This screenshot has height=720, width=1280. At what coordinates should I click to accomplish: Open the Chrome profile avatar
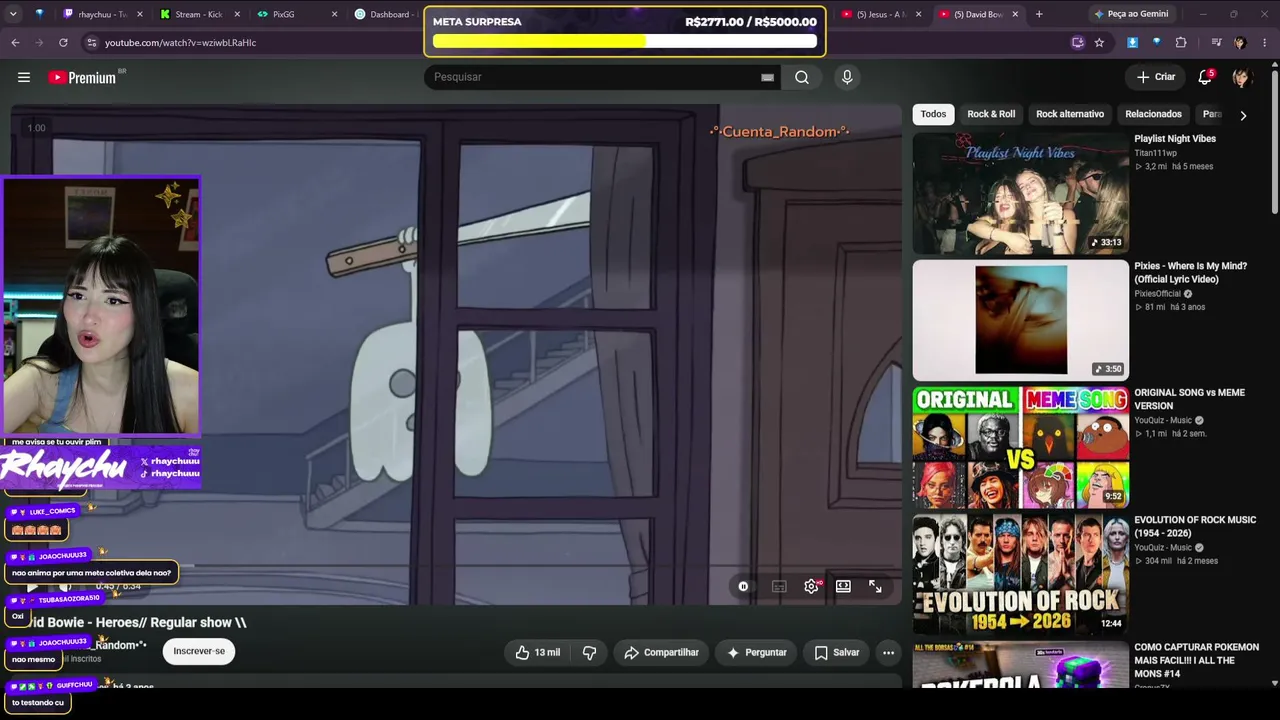1240,43
